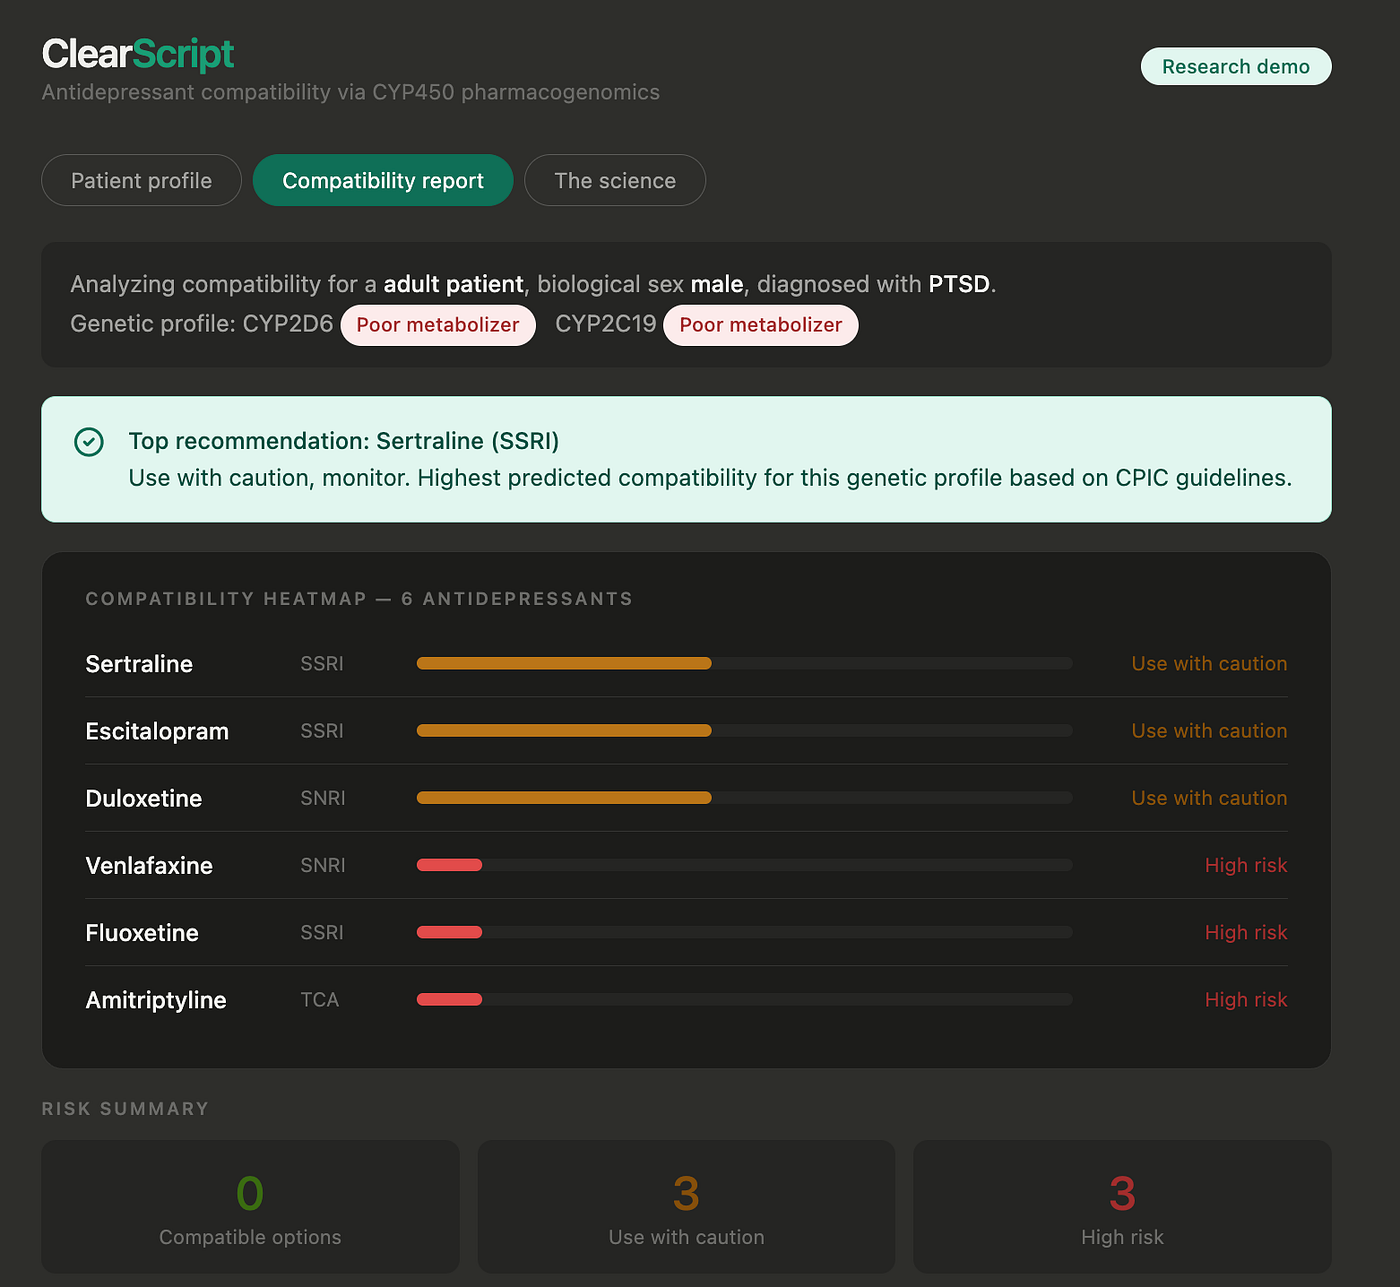
Task: Open the Use with caution summary card
Action: [x=686, y=1207]
